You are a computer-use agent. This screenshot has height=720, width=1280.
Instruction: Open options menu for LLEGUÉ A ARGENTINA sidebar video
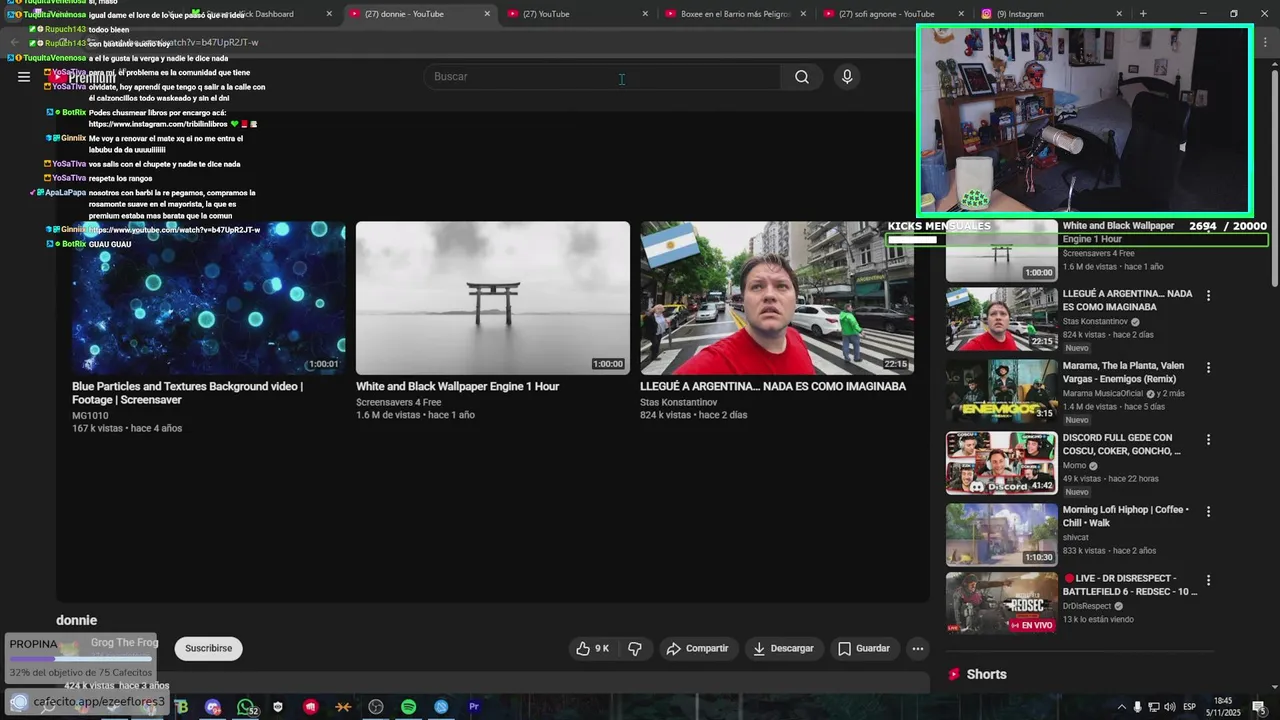[x=1208, y=296]
